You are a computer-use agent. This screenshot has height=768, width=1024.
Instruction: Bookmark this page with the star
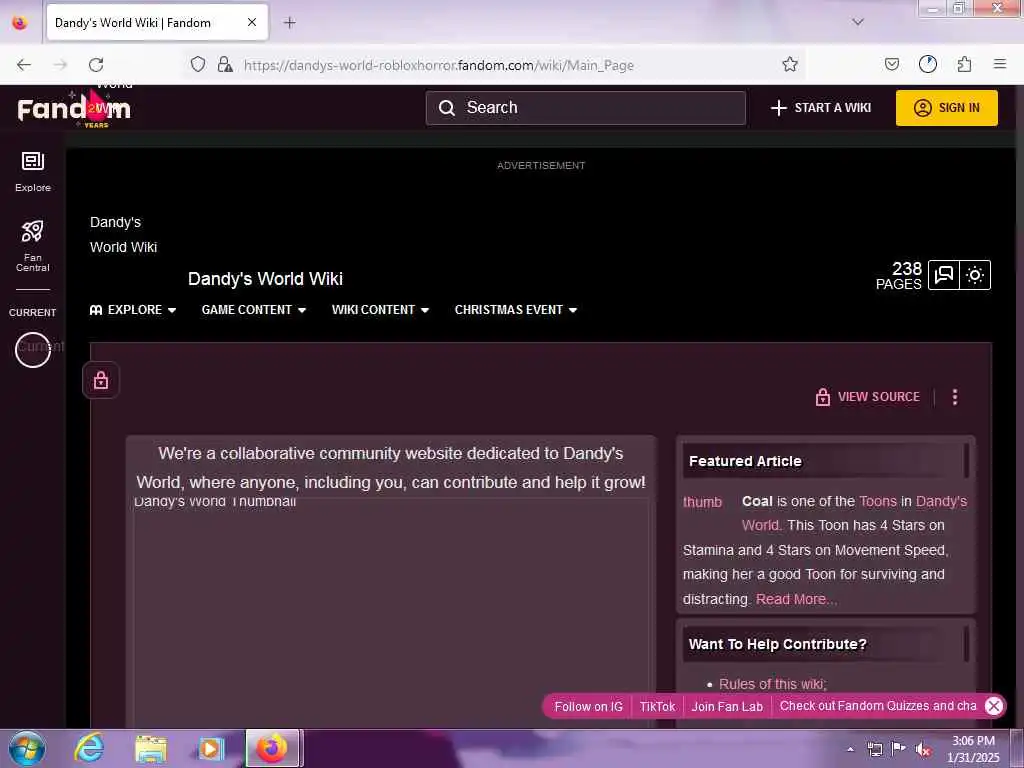tap(790, 64)
